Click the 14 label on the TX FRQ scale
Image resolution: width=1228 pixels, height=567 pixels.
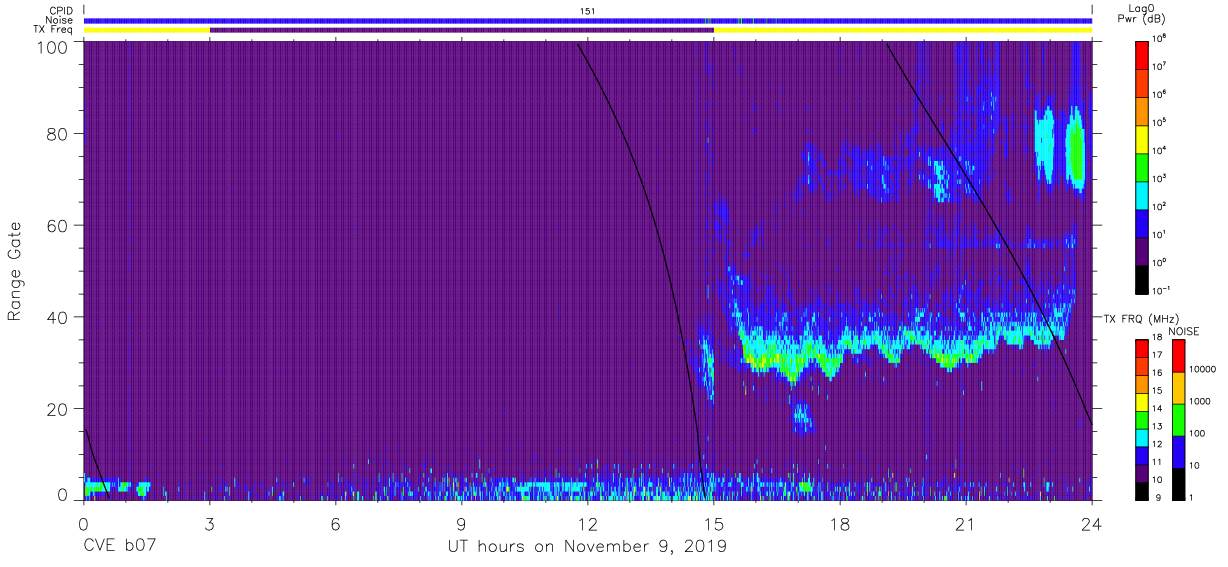(x=1159, y=408)
